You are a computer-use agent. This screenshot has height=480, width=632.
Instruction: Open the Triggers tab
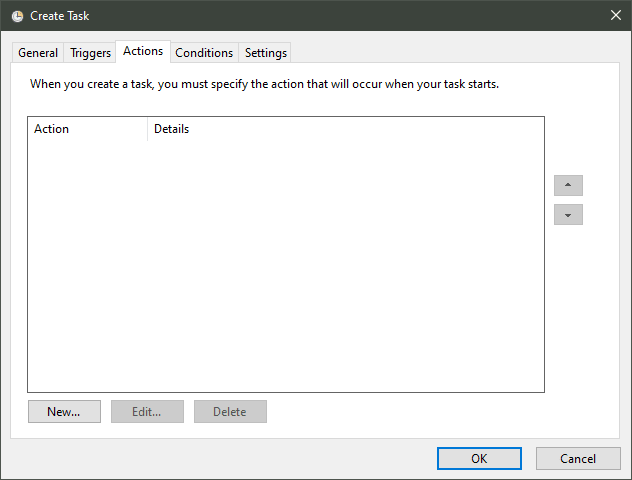90,53
